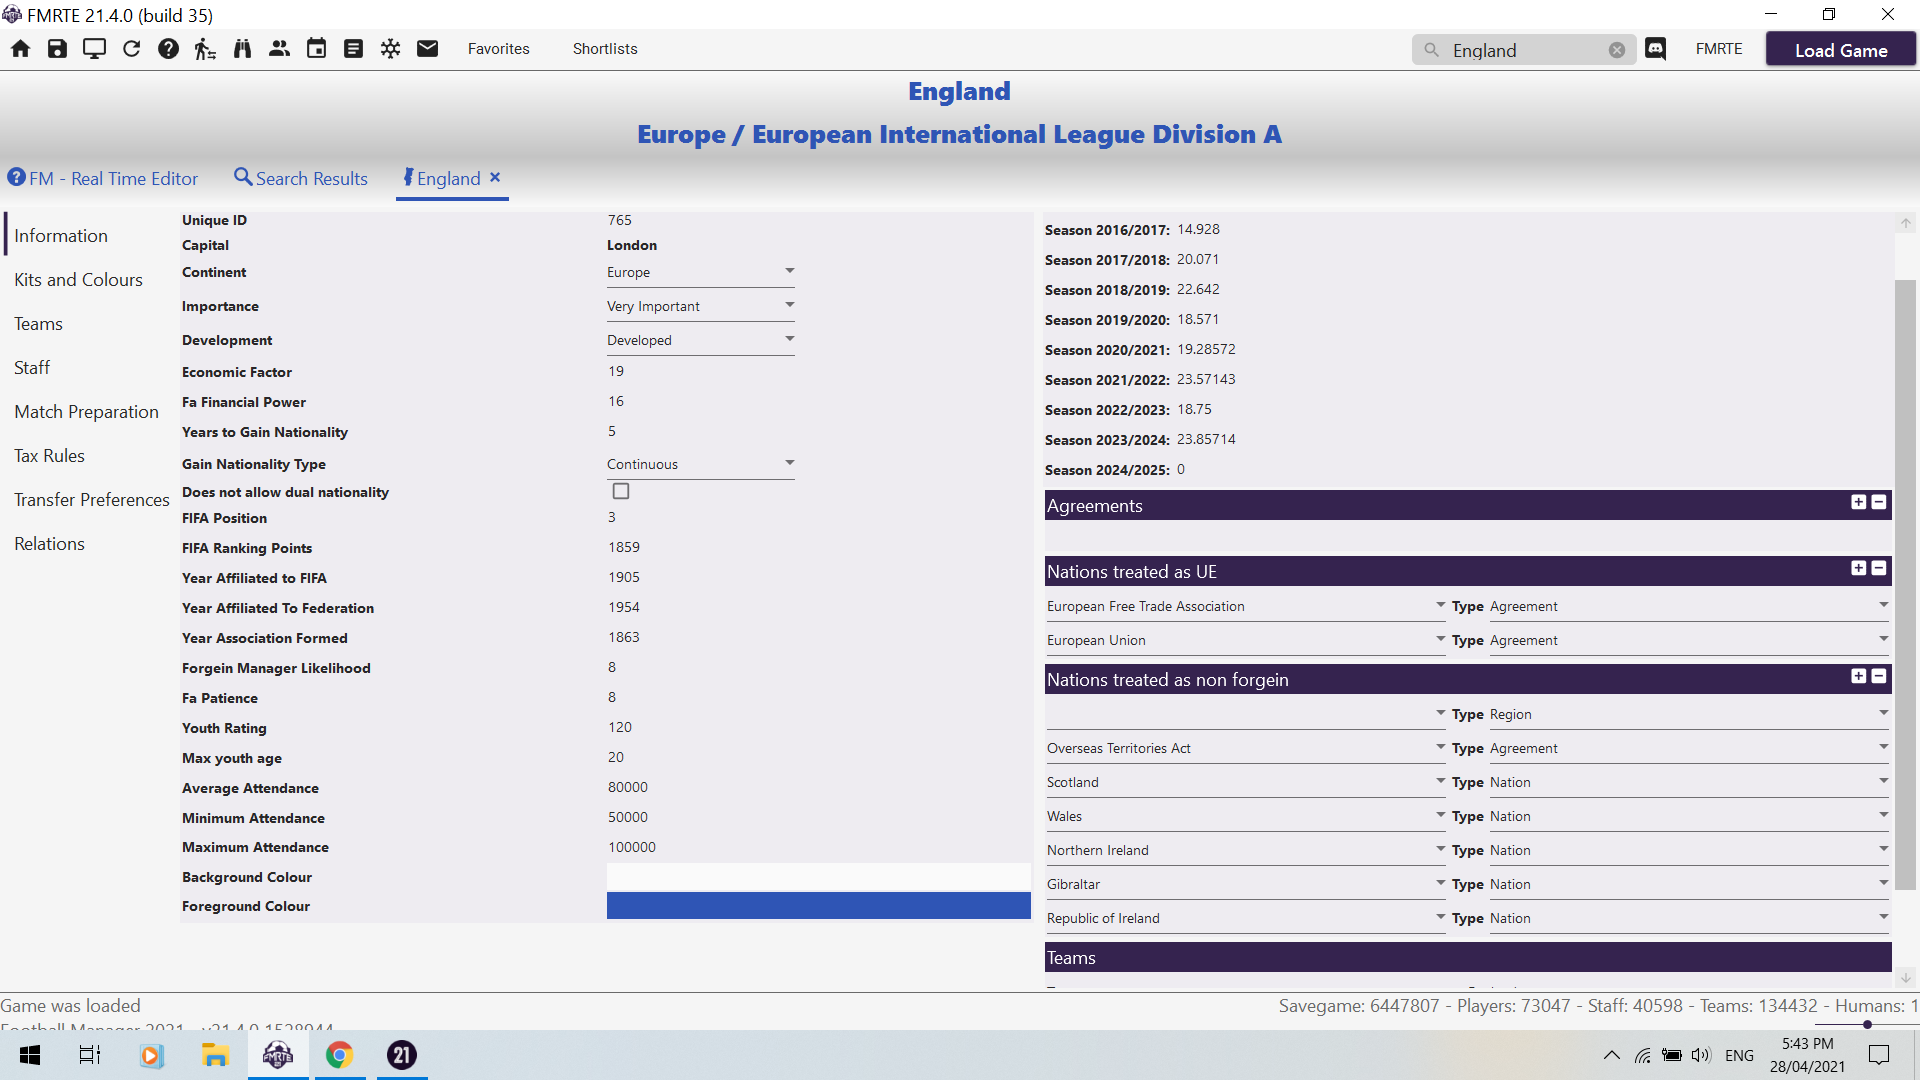Open the Discord chat icon
This screenshot has height=1080, width=1920.
1656,49
